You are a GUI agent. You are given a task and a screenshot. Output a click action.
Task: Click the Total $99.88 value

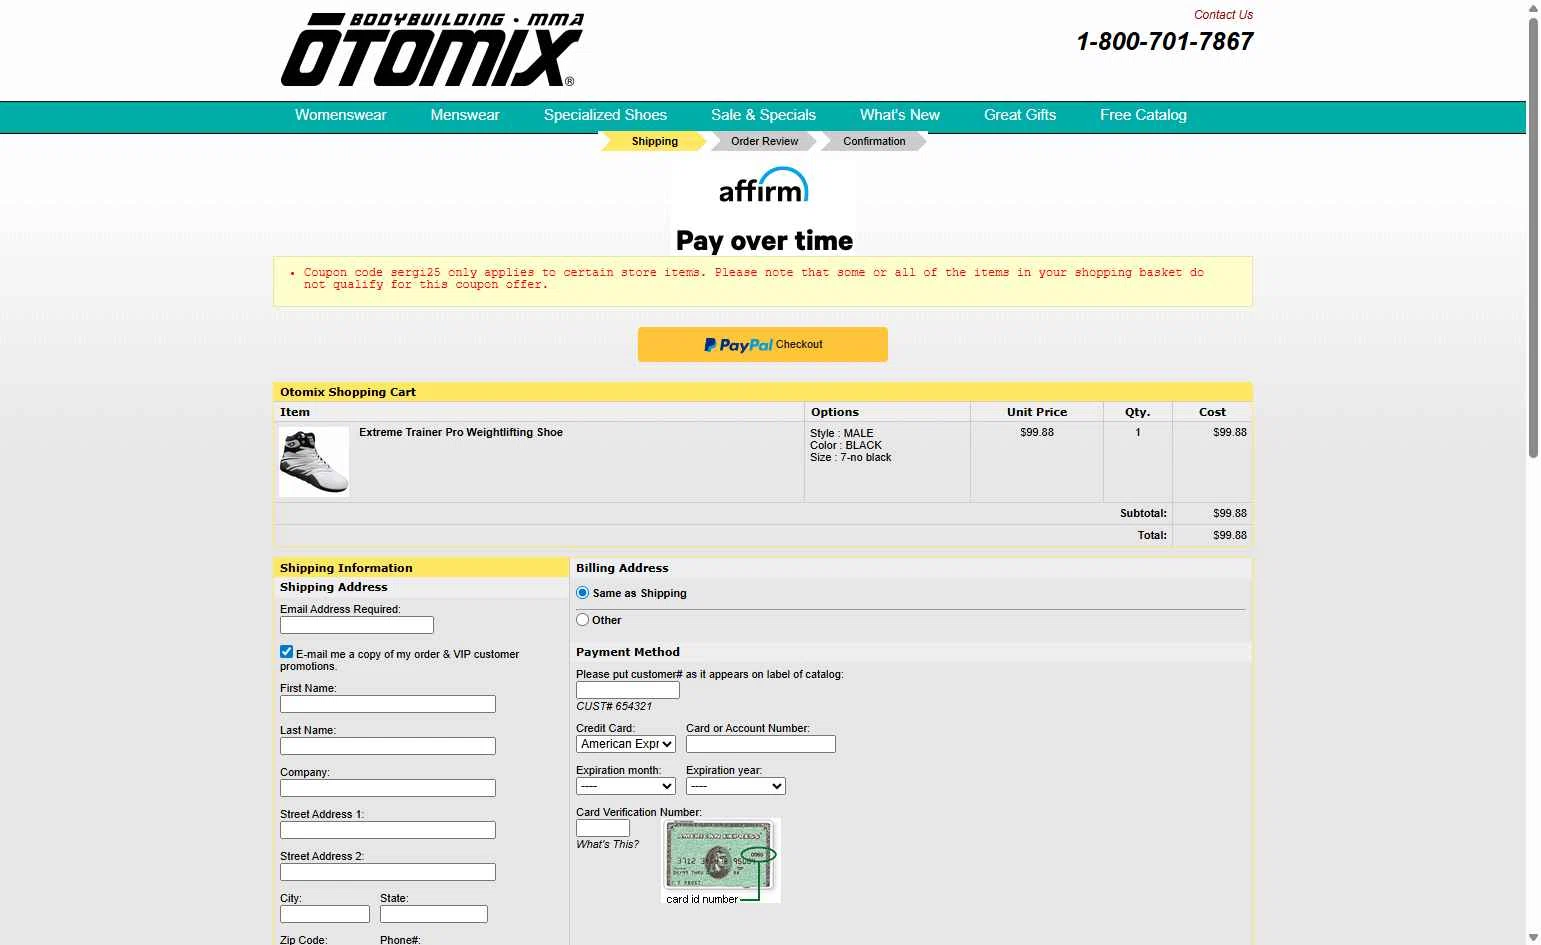point(1230,535)
